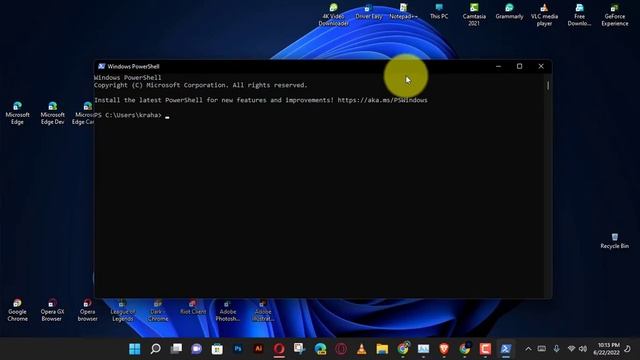This screenshot has width=640, height=360.
Task: Open the Windows Start menu
Action: click(x=135, y=349)
